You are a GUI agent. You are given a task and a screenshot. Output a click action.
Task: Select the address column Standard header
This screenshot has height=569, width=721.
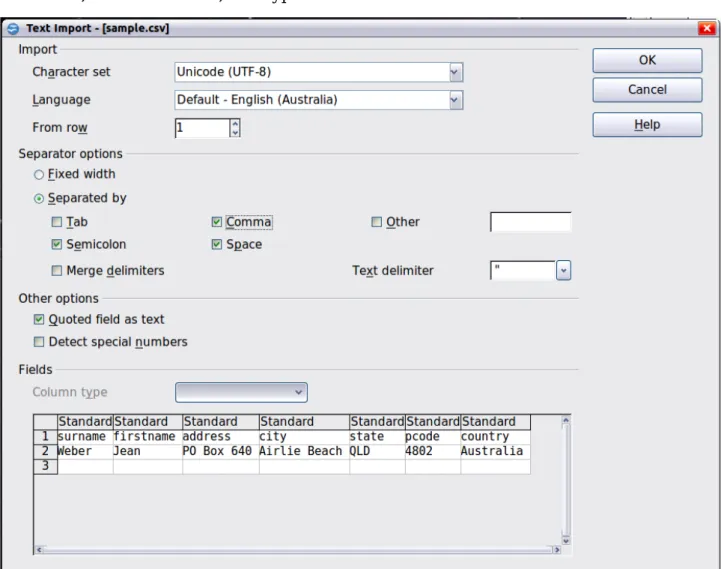[221, 422]
